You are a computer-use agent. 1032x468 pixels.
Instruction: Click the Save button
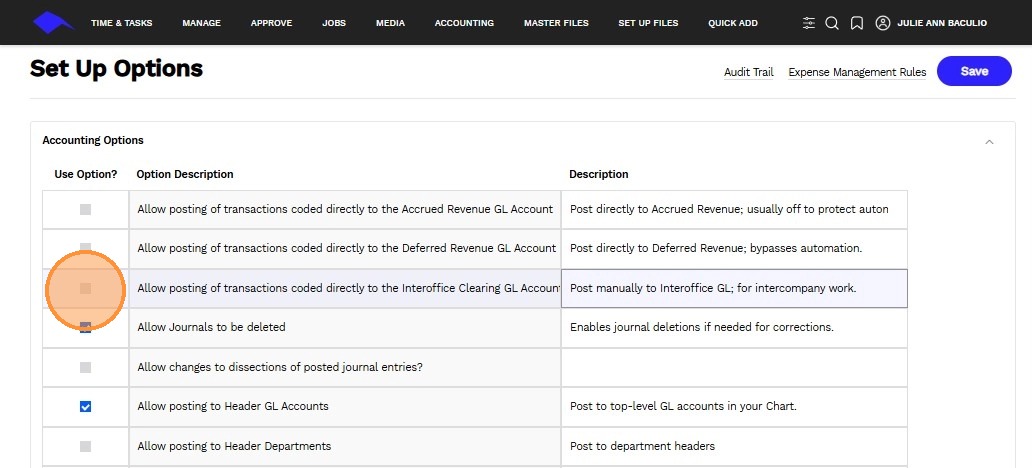[x=974, y=71]
